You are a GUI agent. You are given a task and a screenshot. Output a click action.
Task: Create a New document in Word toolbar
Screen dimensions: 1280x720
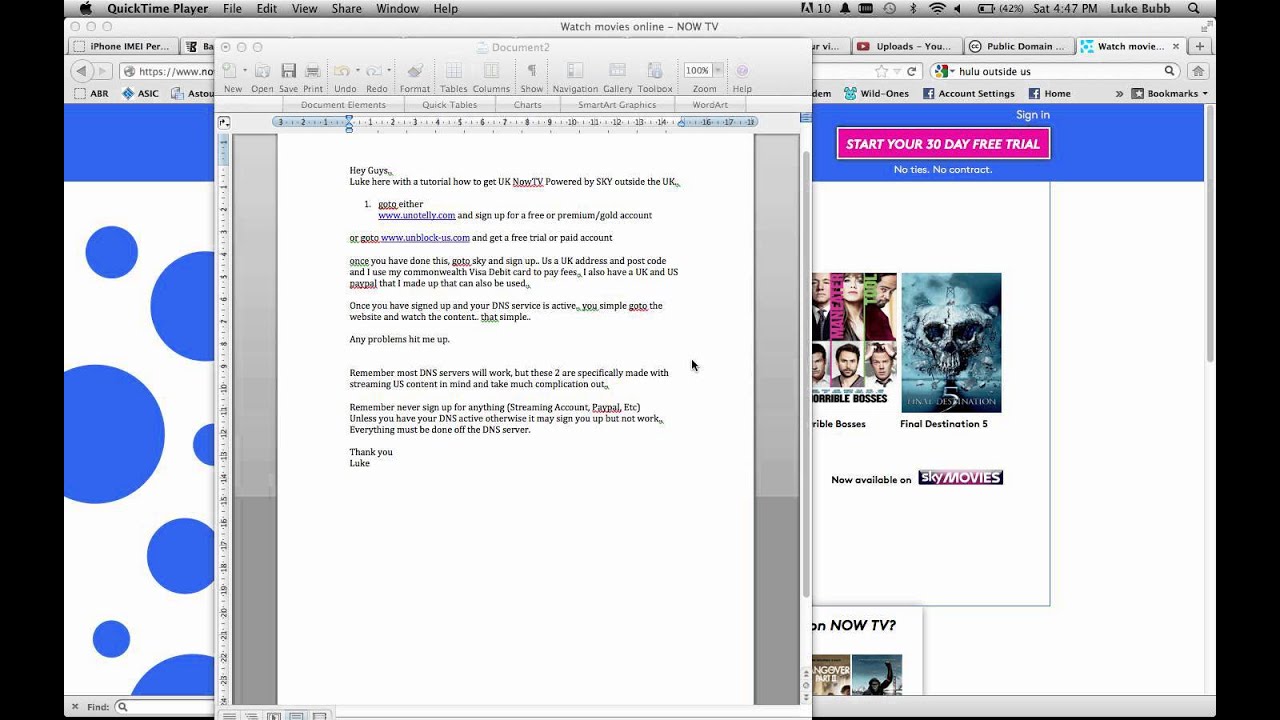230,71
